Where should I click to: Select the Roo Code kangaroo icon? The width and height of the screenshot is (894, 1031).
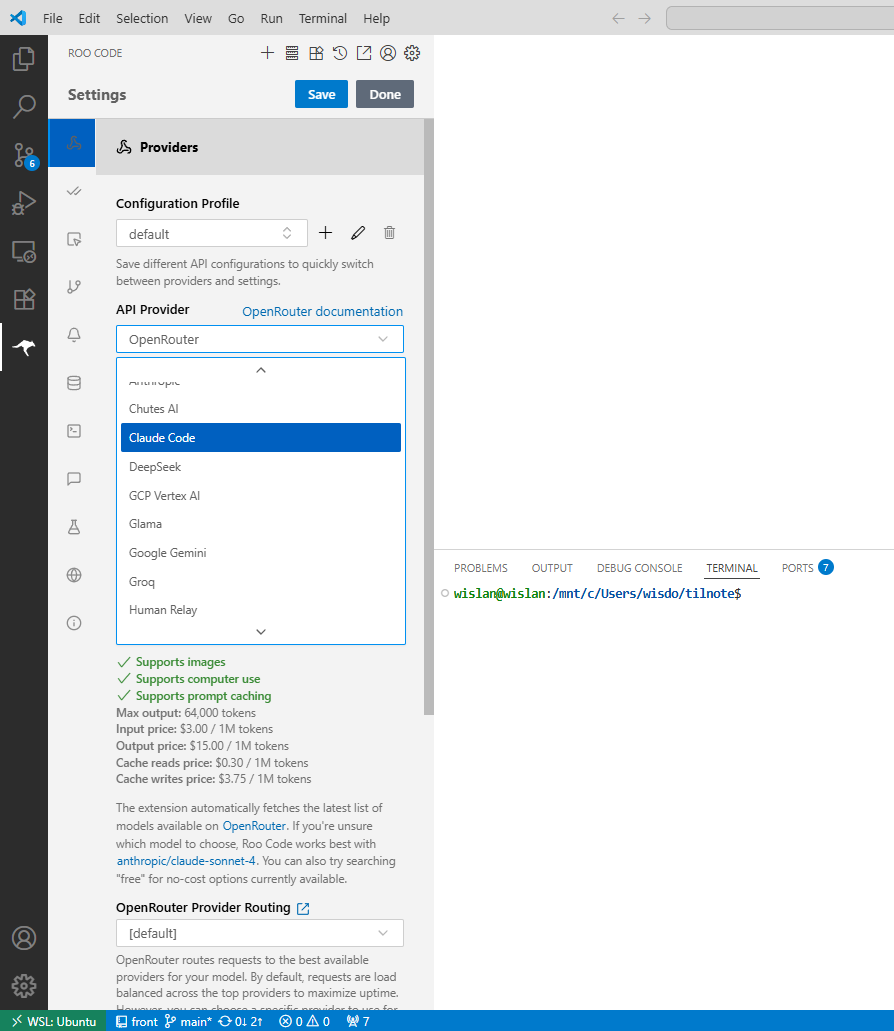click(24, 347)
